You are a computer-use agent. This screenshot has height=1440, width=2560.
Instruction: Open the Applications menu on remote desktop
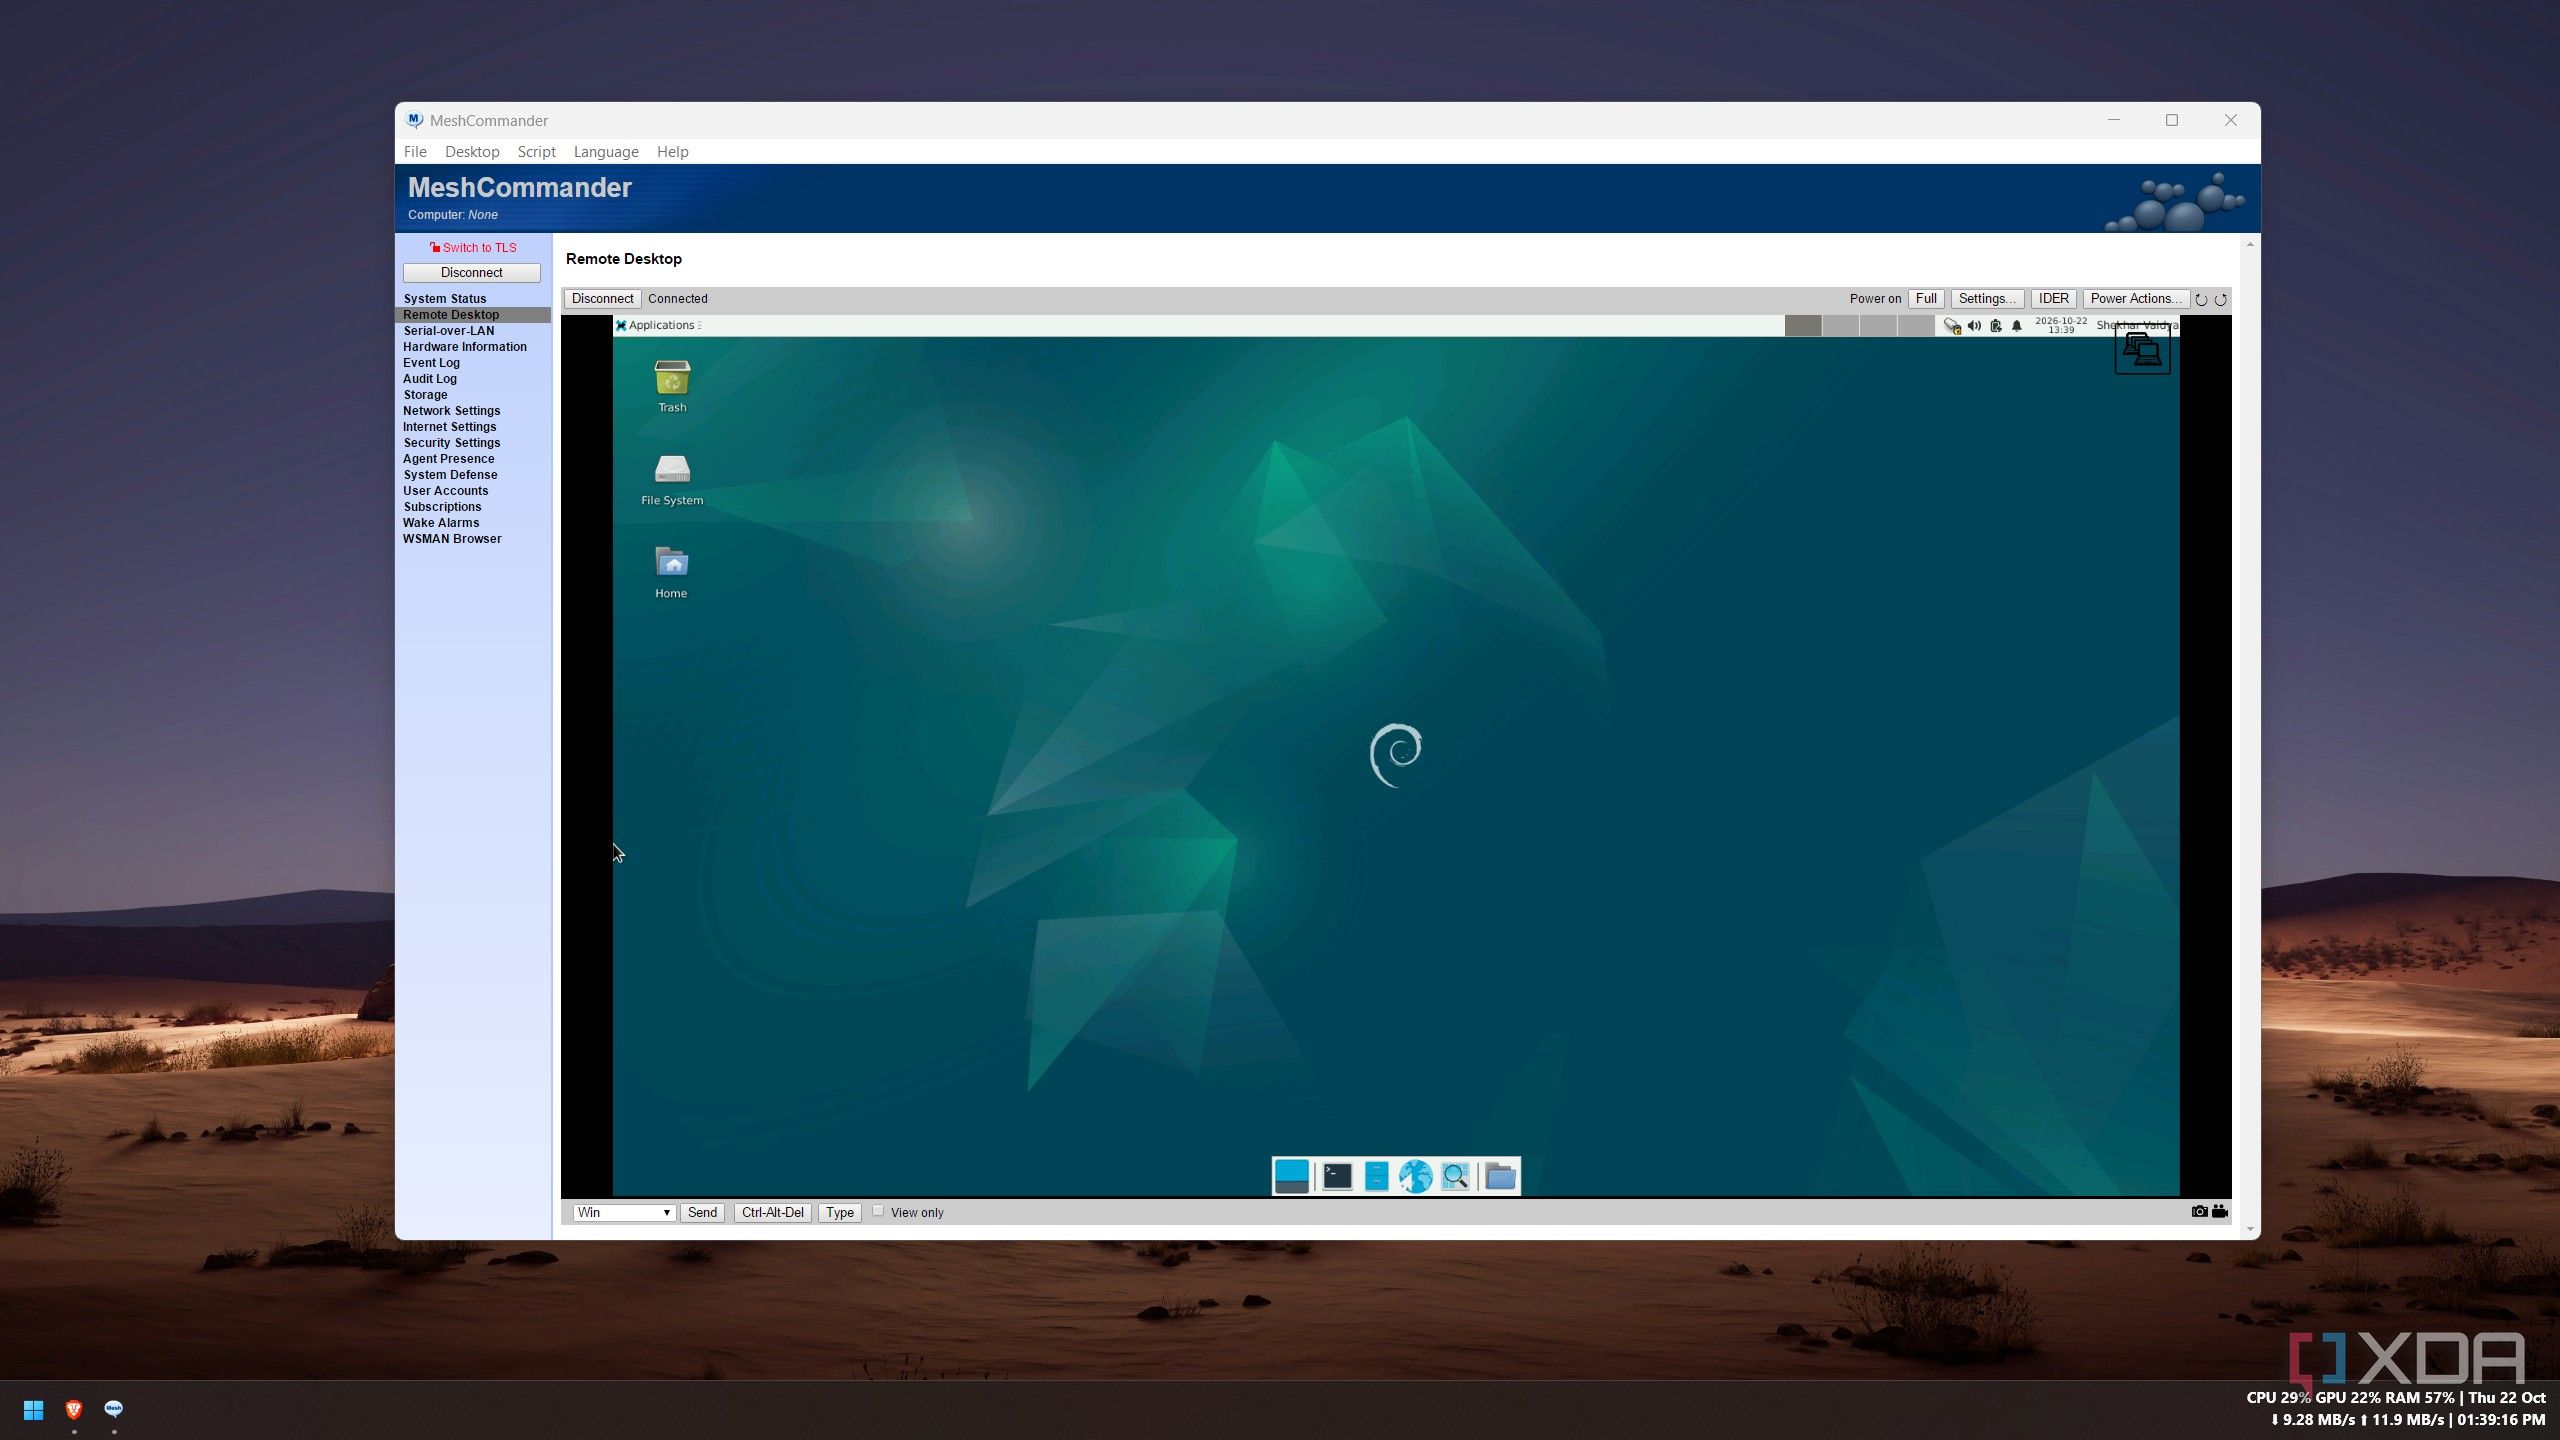pos(658,326)
